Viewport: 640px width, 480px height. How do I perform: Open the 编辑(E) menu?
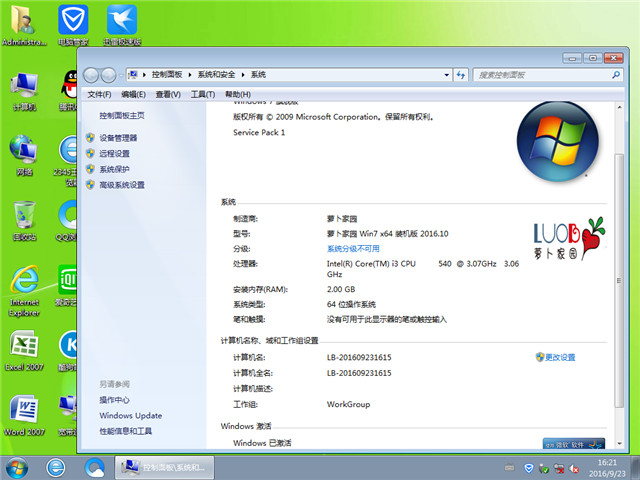point(133,94)
